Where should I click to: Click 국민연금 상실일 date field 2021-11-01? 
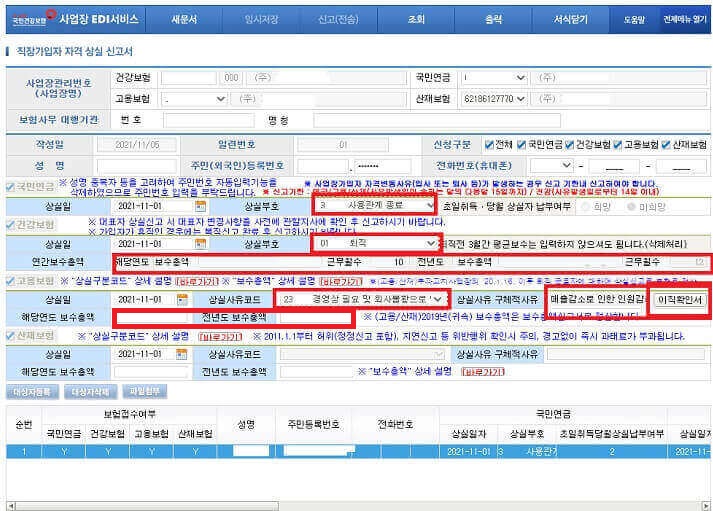point(153,206)
